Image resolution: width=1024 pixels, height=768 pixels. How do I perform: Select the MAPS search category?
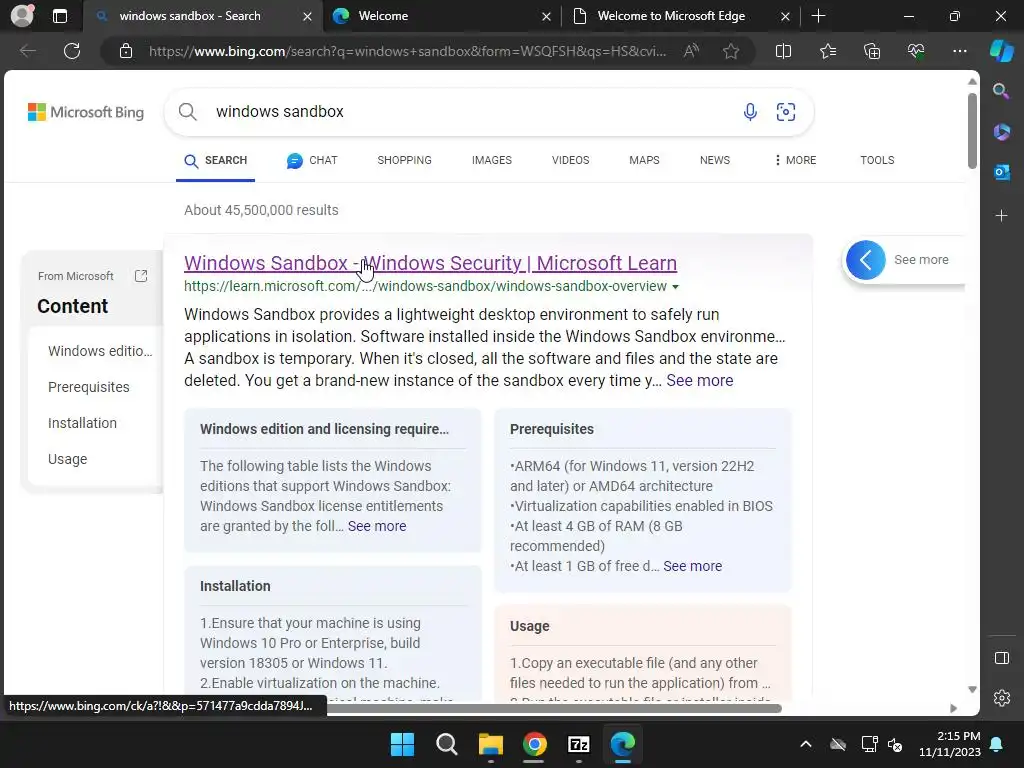pyautogui.click(x=644, y=161)
